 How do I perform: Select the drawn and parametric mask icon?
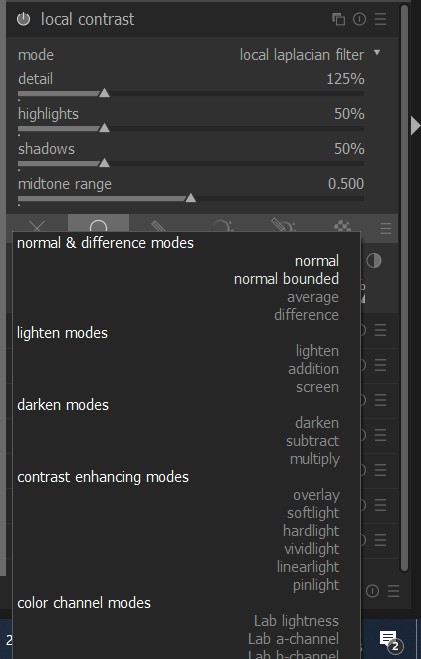coord(283,226)
